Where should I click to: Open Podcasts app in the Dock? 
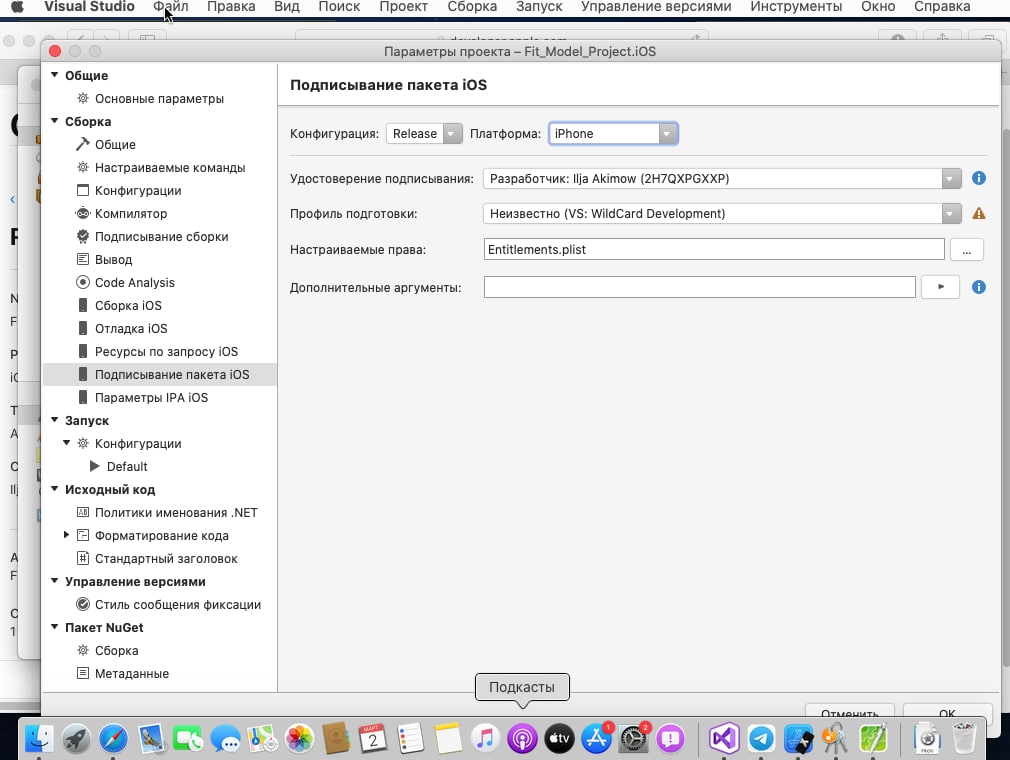[x=522, y=738]
